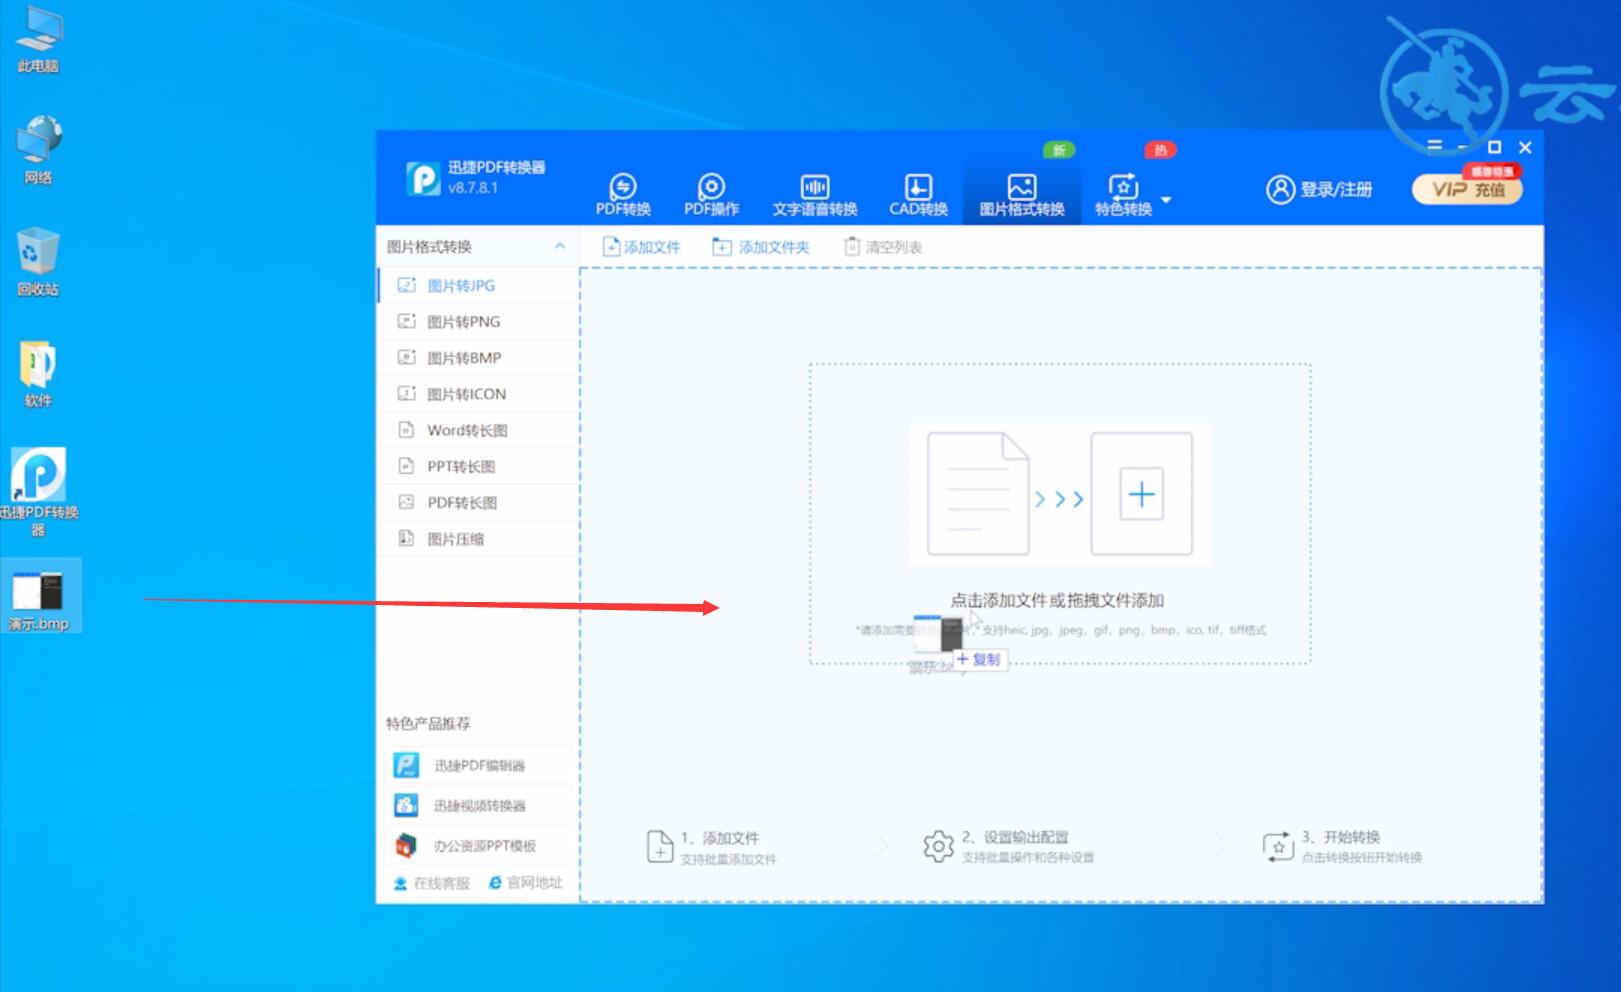This screenshot has width=1621, height=992.
Task: Select Word转长图 in the sidebar
Action: pyautogui.click(x=479, y=430)
